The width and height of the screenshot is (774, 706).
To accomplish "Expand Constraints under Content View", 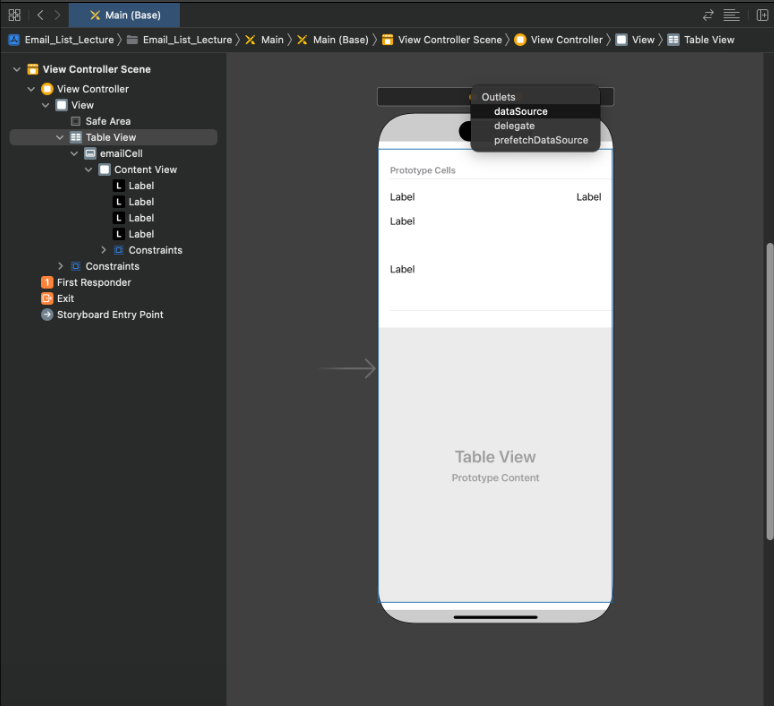I will click(x=104, y=250).
